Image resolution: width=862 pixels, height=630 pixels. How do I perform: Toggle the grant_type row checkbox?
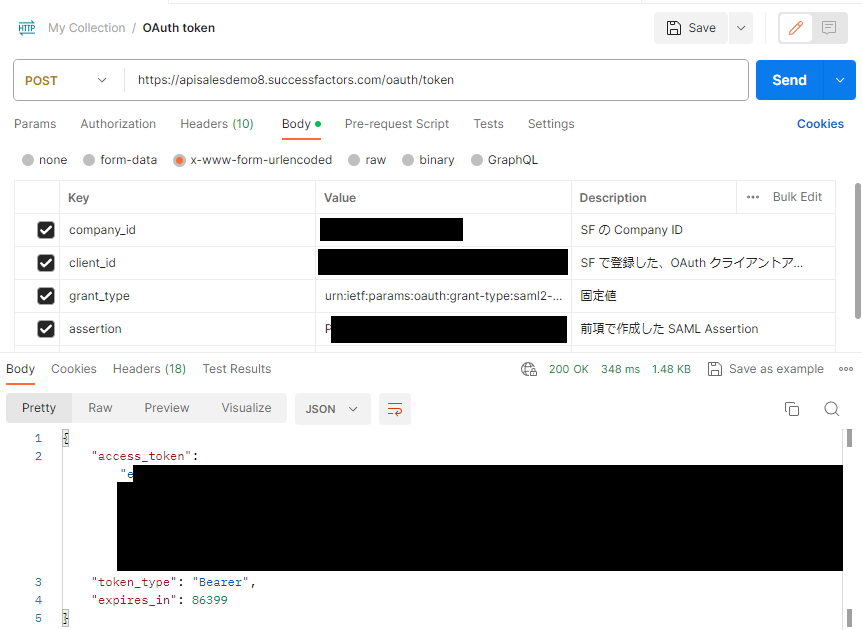(46, 296)
